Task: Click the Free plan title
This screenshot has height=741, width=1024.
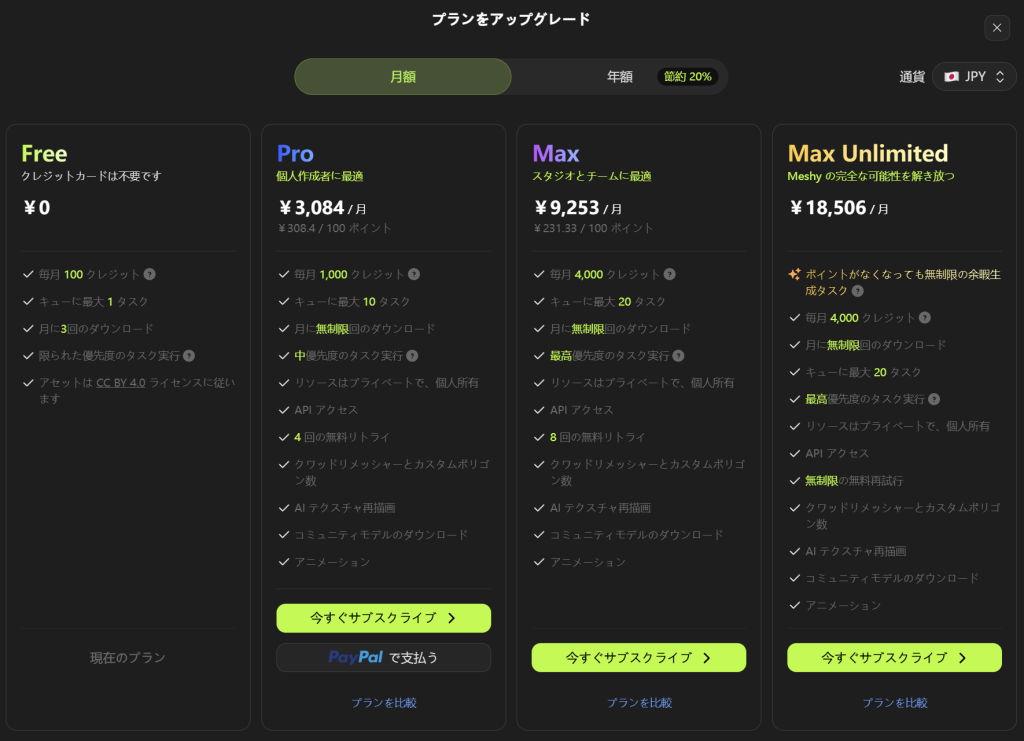Action: (x=44, y=153)
